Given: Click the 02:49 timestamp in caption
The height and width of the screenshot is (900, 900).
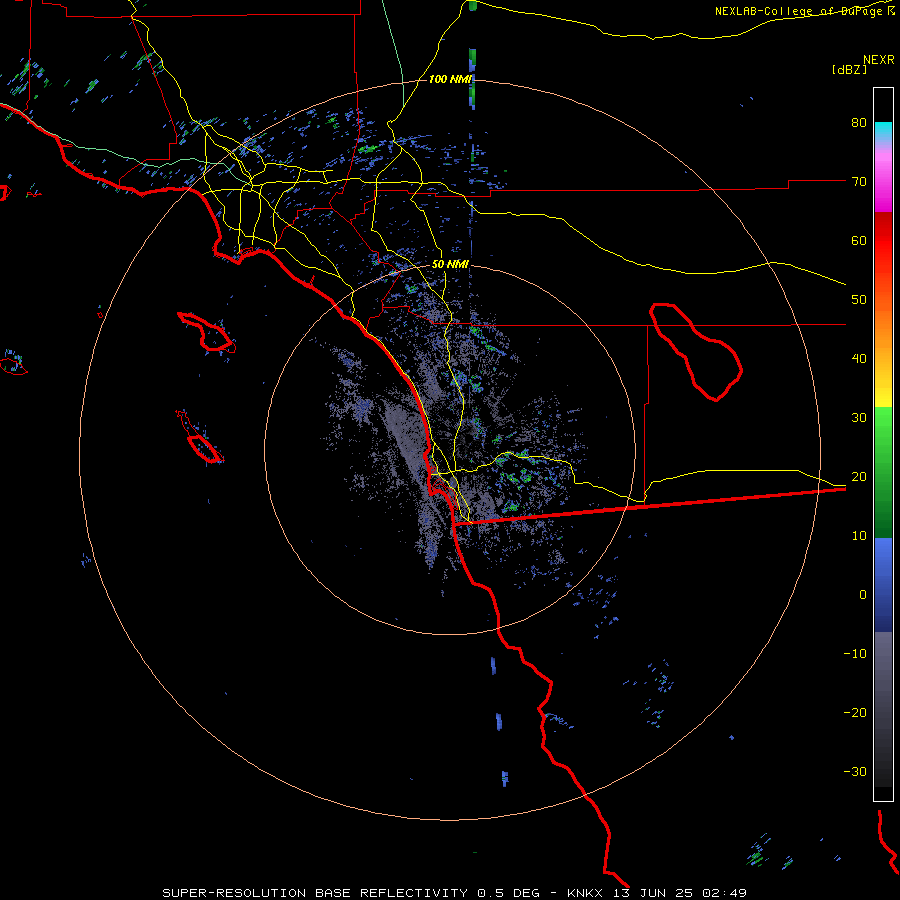Looking at the screenshot, I should tap(722, 893).
